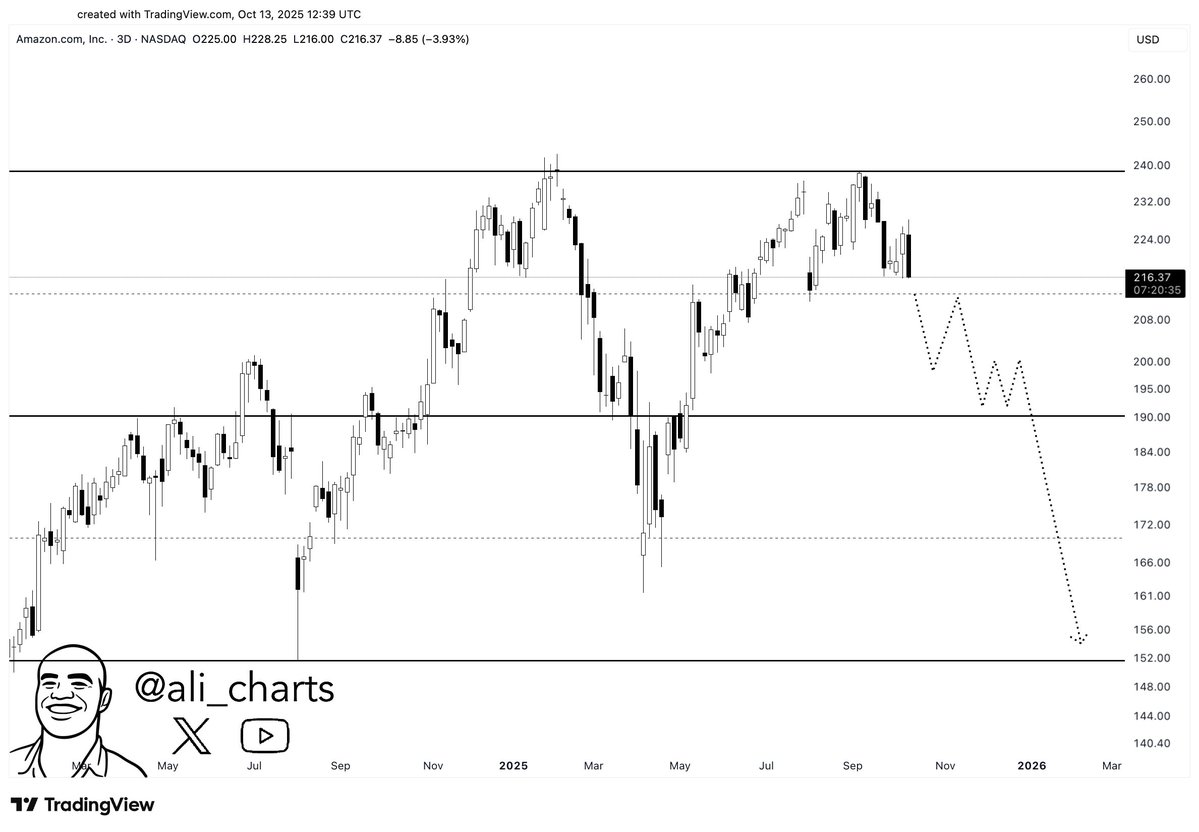Click the dotted arrowhead at projection end

coord(1079,637)
